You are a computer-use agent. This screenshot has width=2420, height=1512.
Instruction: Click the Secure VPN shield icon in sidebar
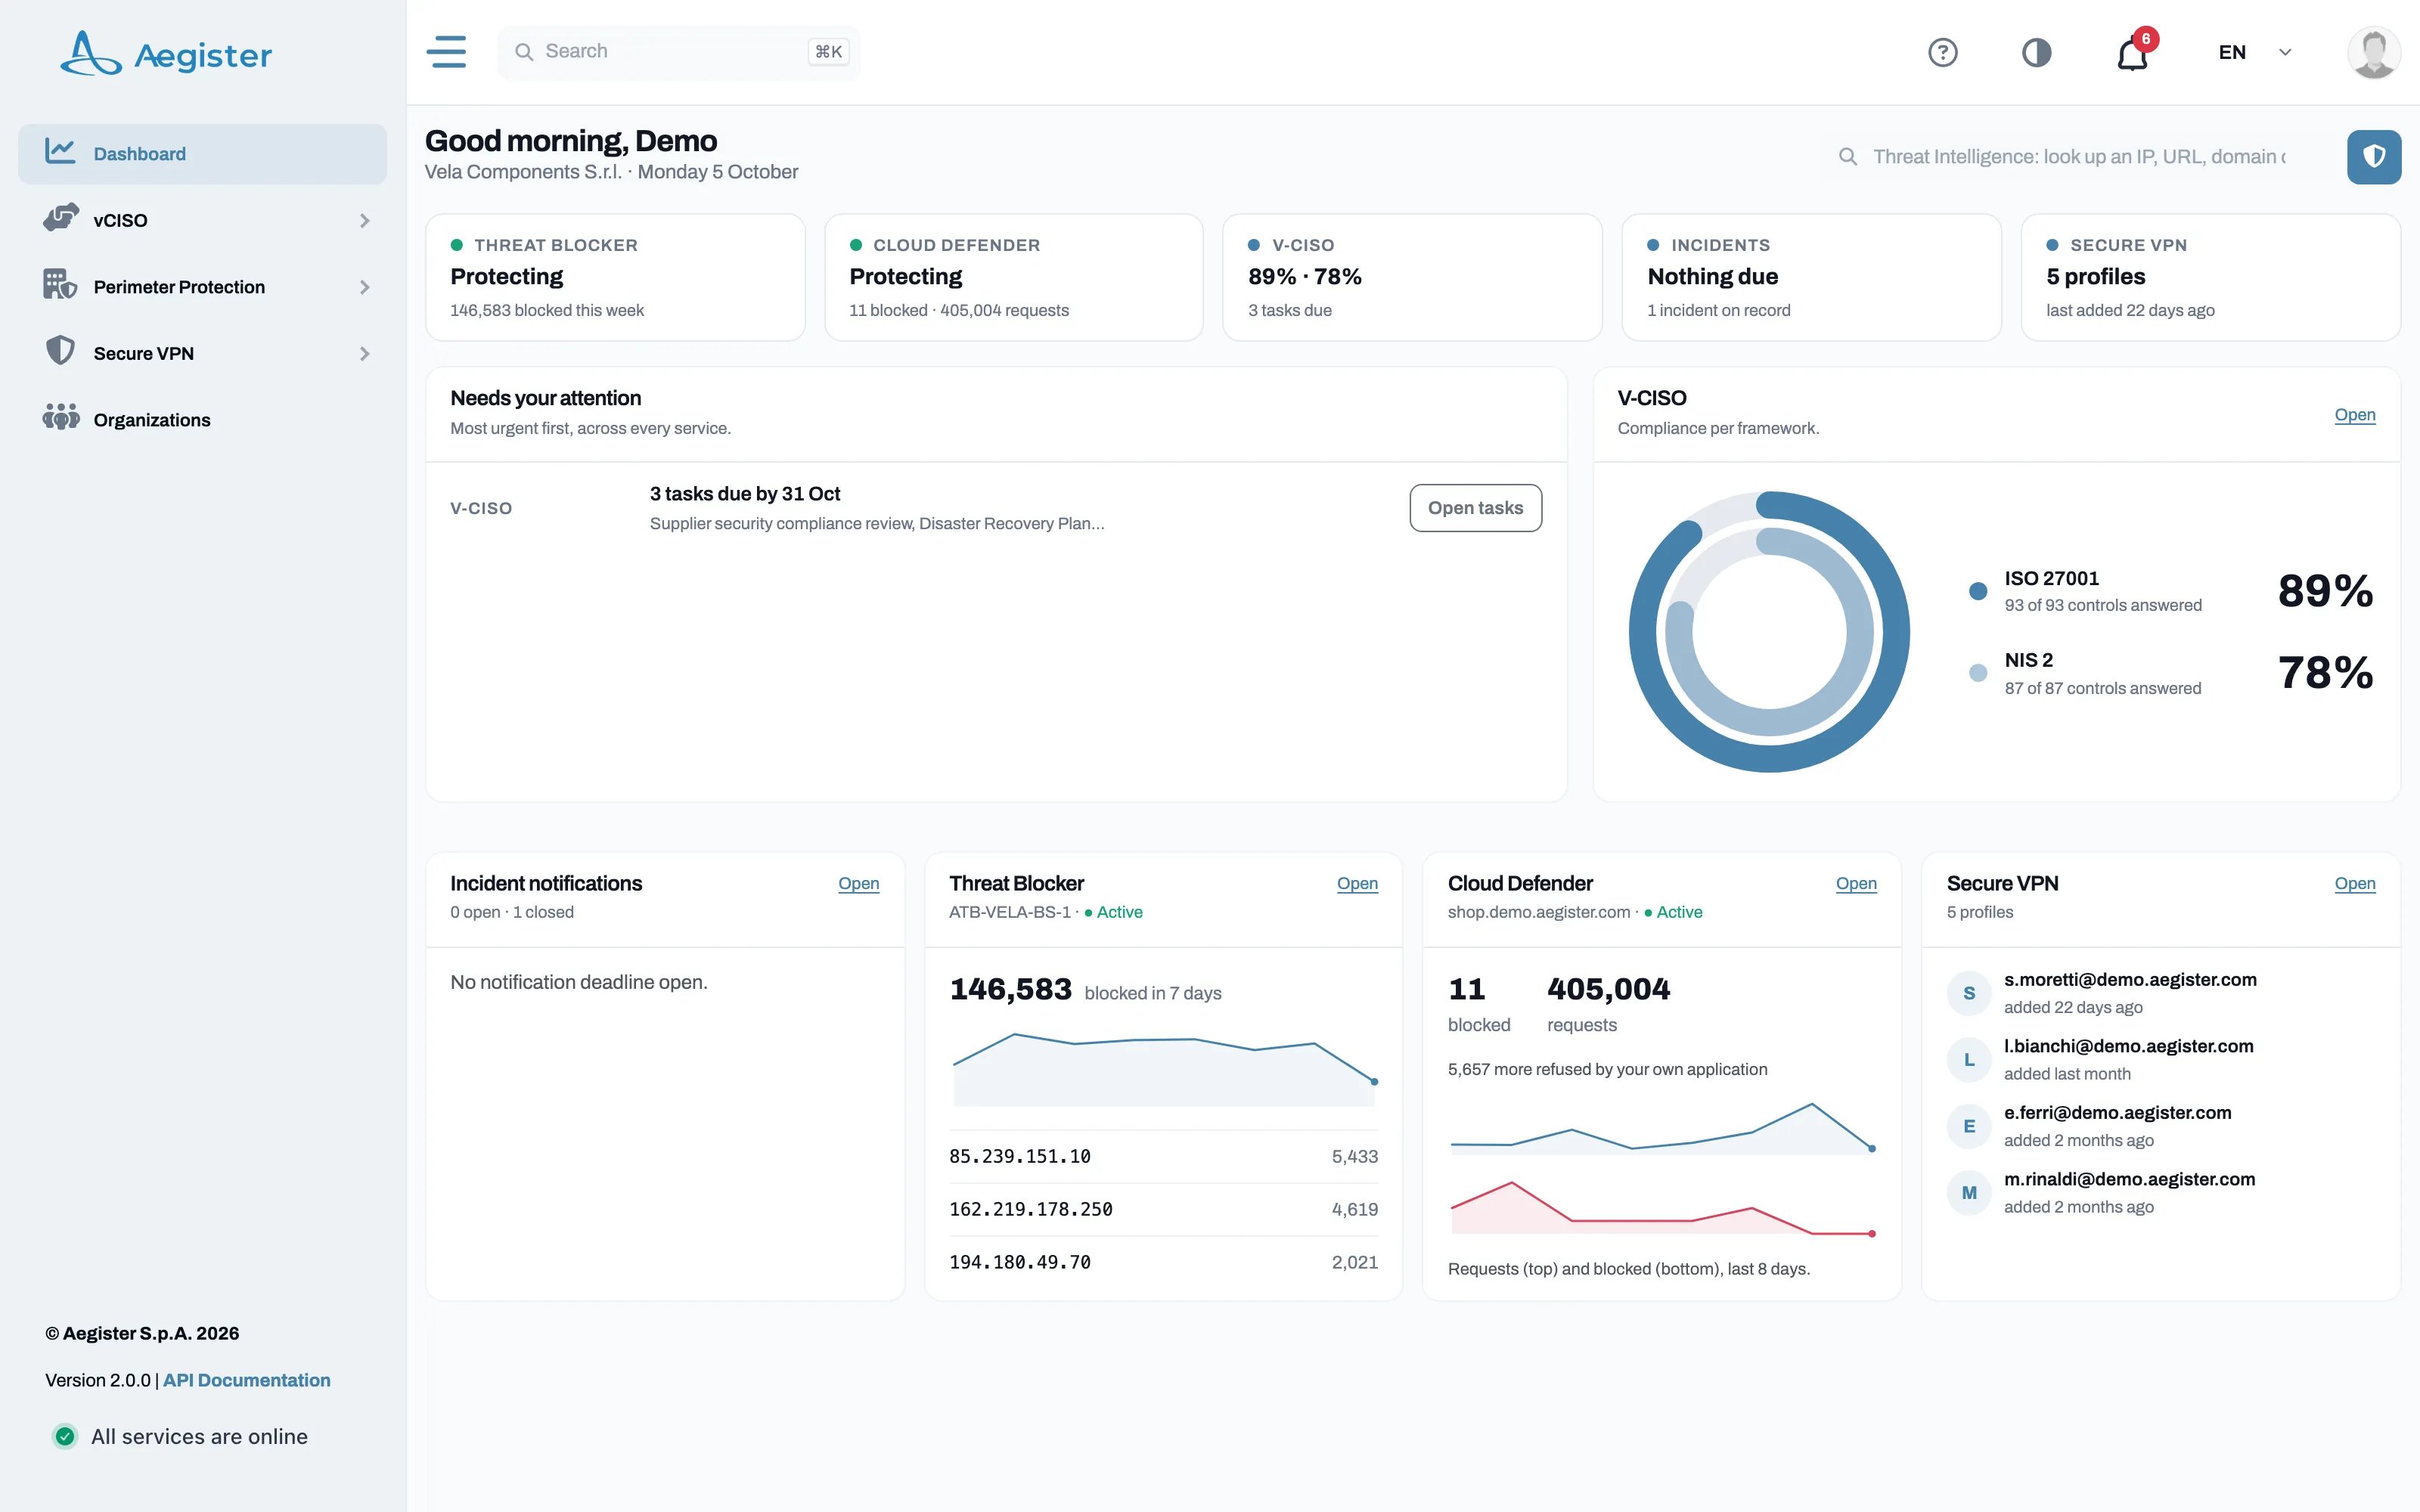[x=60, y=351]
